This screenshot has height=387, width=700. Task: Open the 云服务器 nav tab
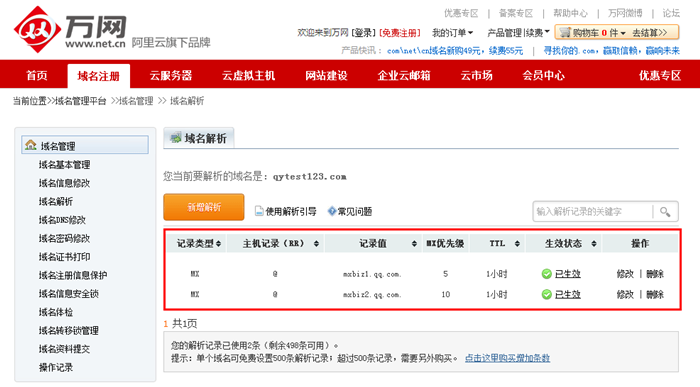(171, 75)
